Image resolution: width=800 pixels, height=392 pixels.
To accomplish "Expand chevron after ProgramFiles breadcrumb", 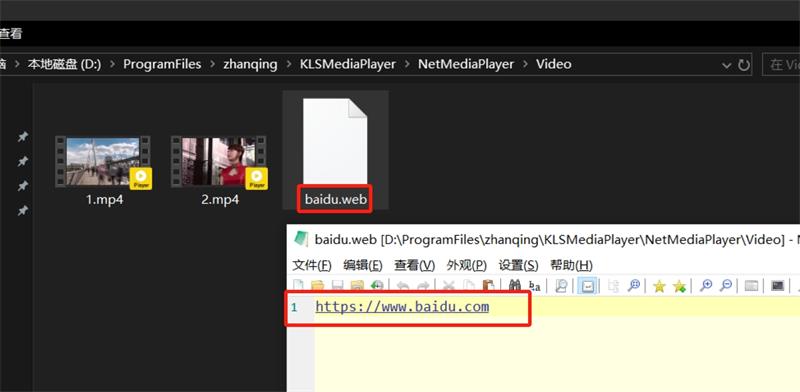I will pyautogui.click(x=212, y=65).
